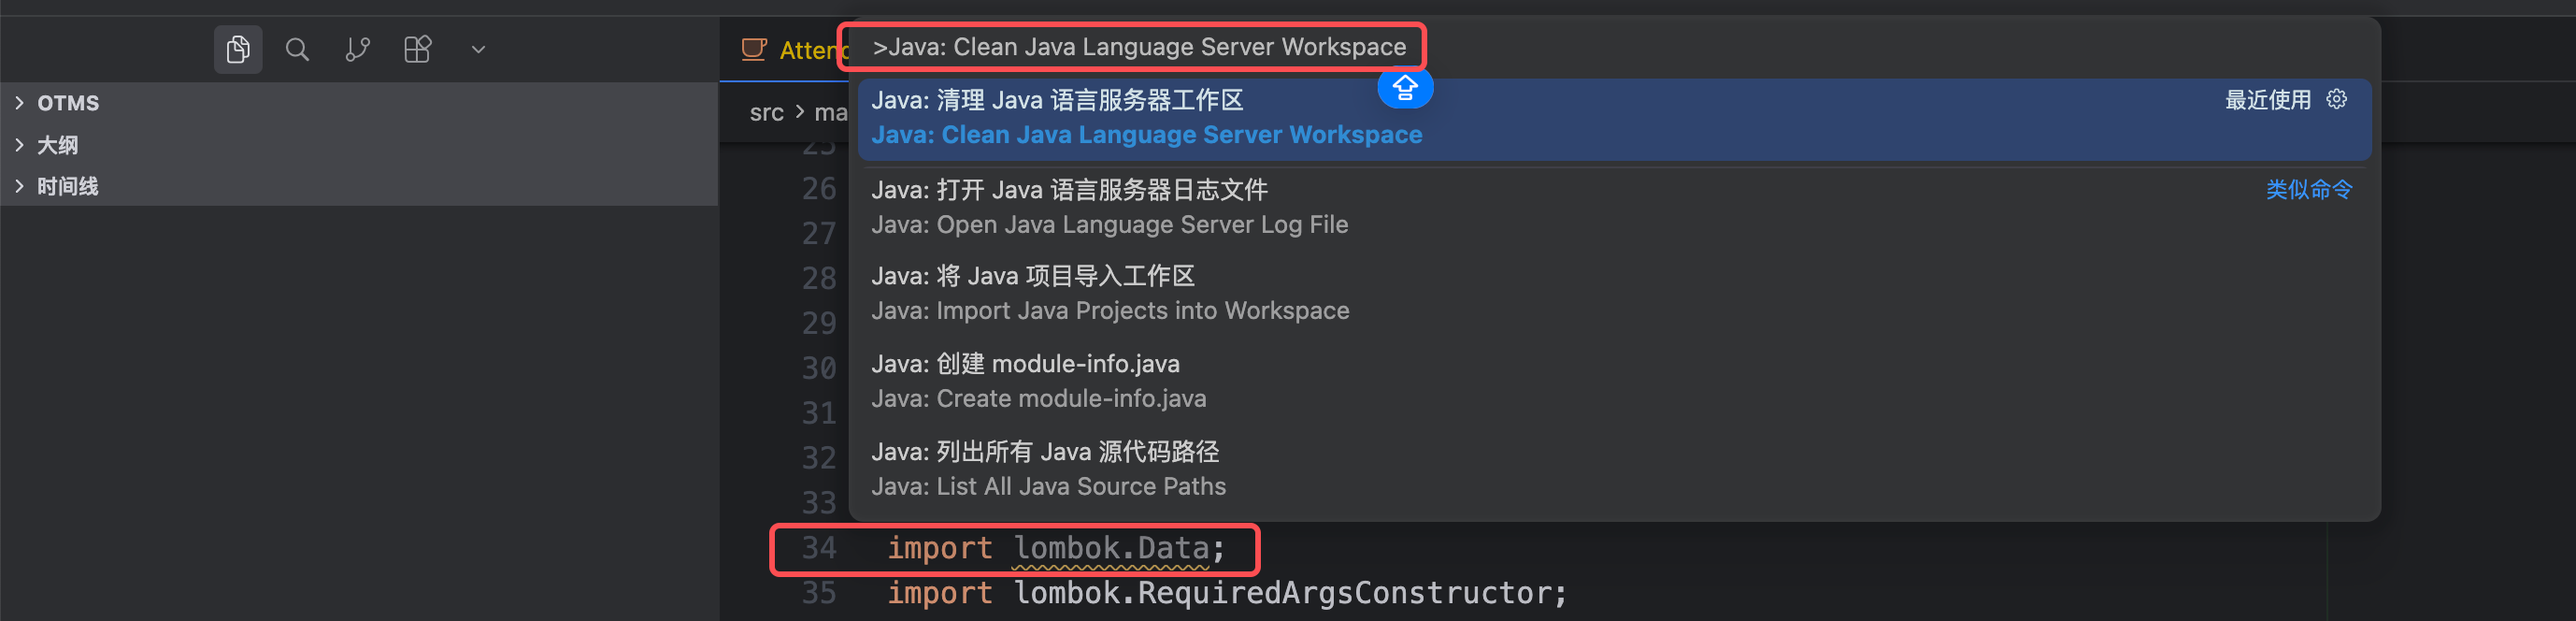Open the Search view icon
This screenshot has height=621, width=2576.
pyautogui.click(x=297, y=49)
